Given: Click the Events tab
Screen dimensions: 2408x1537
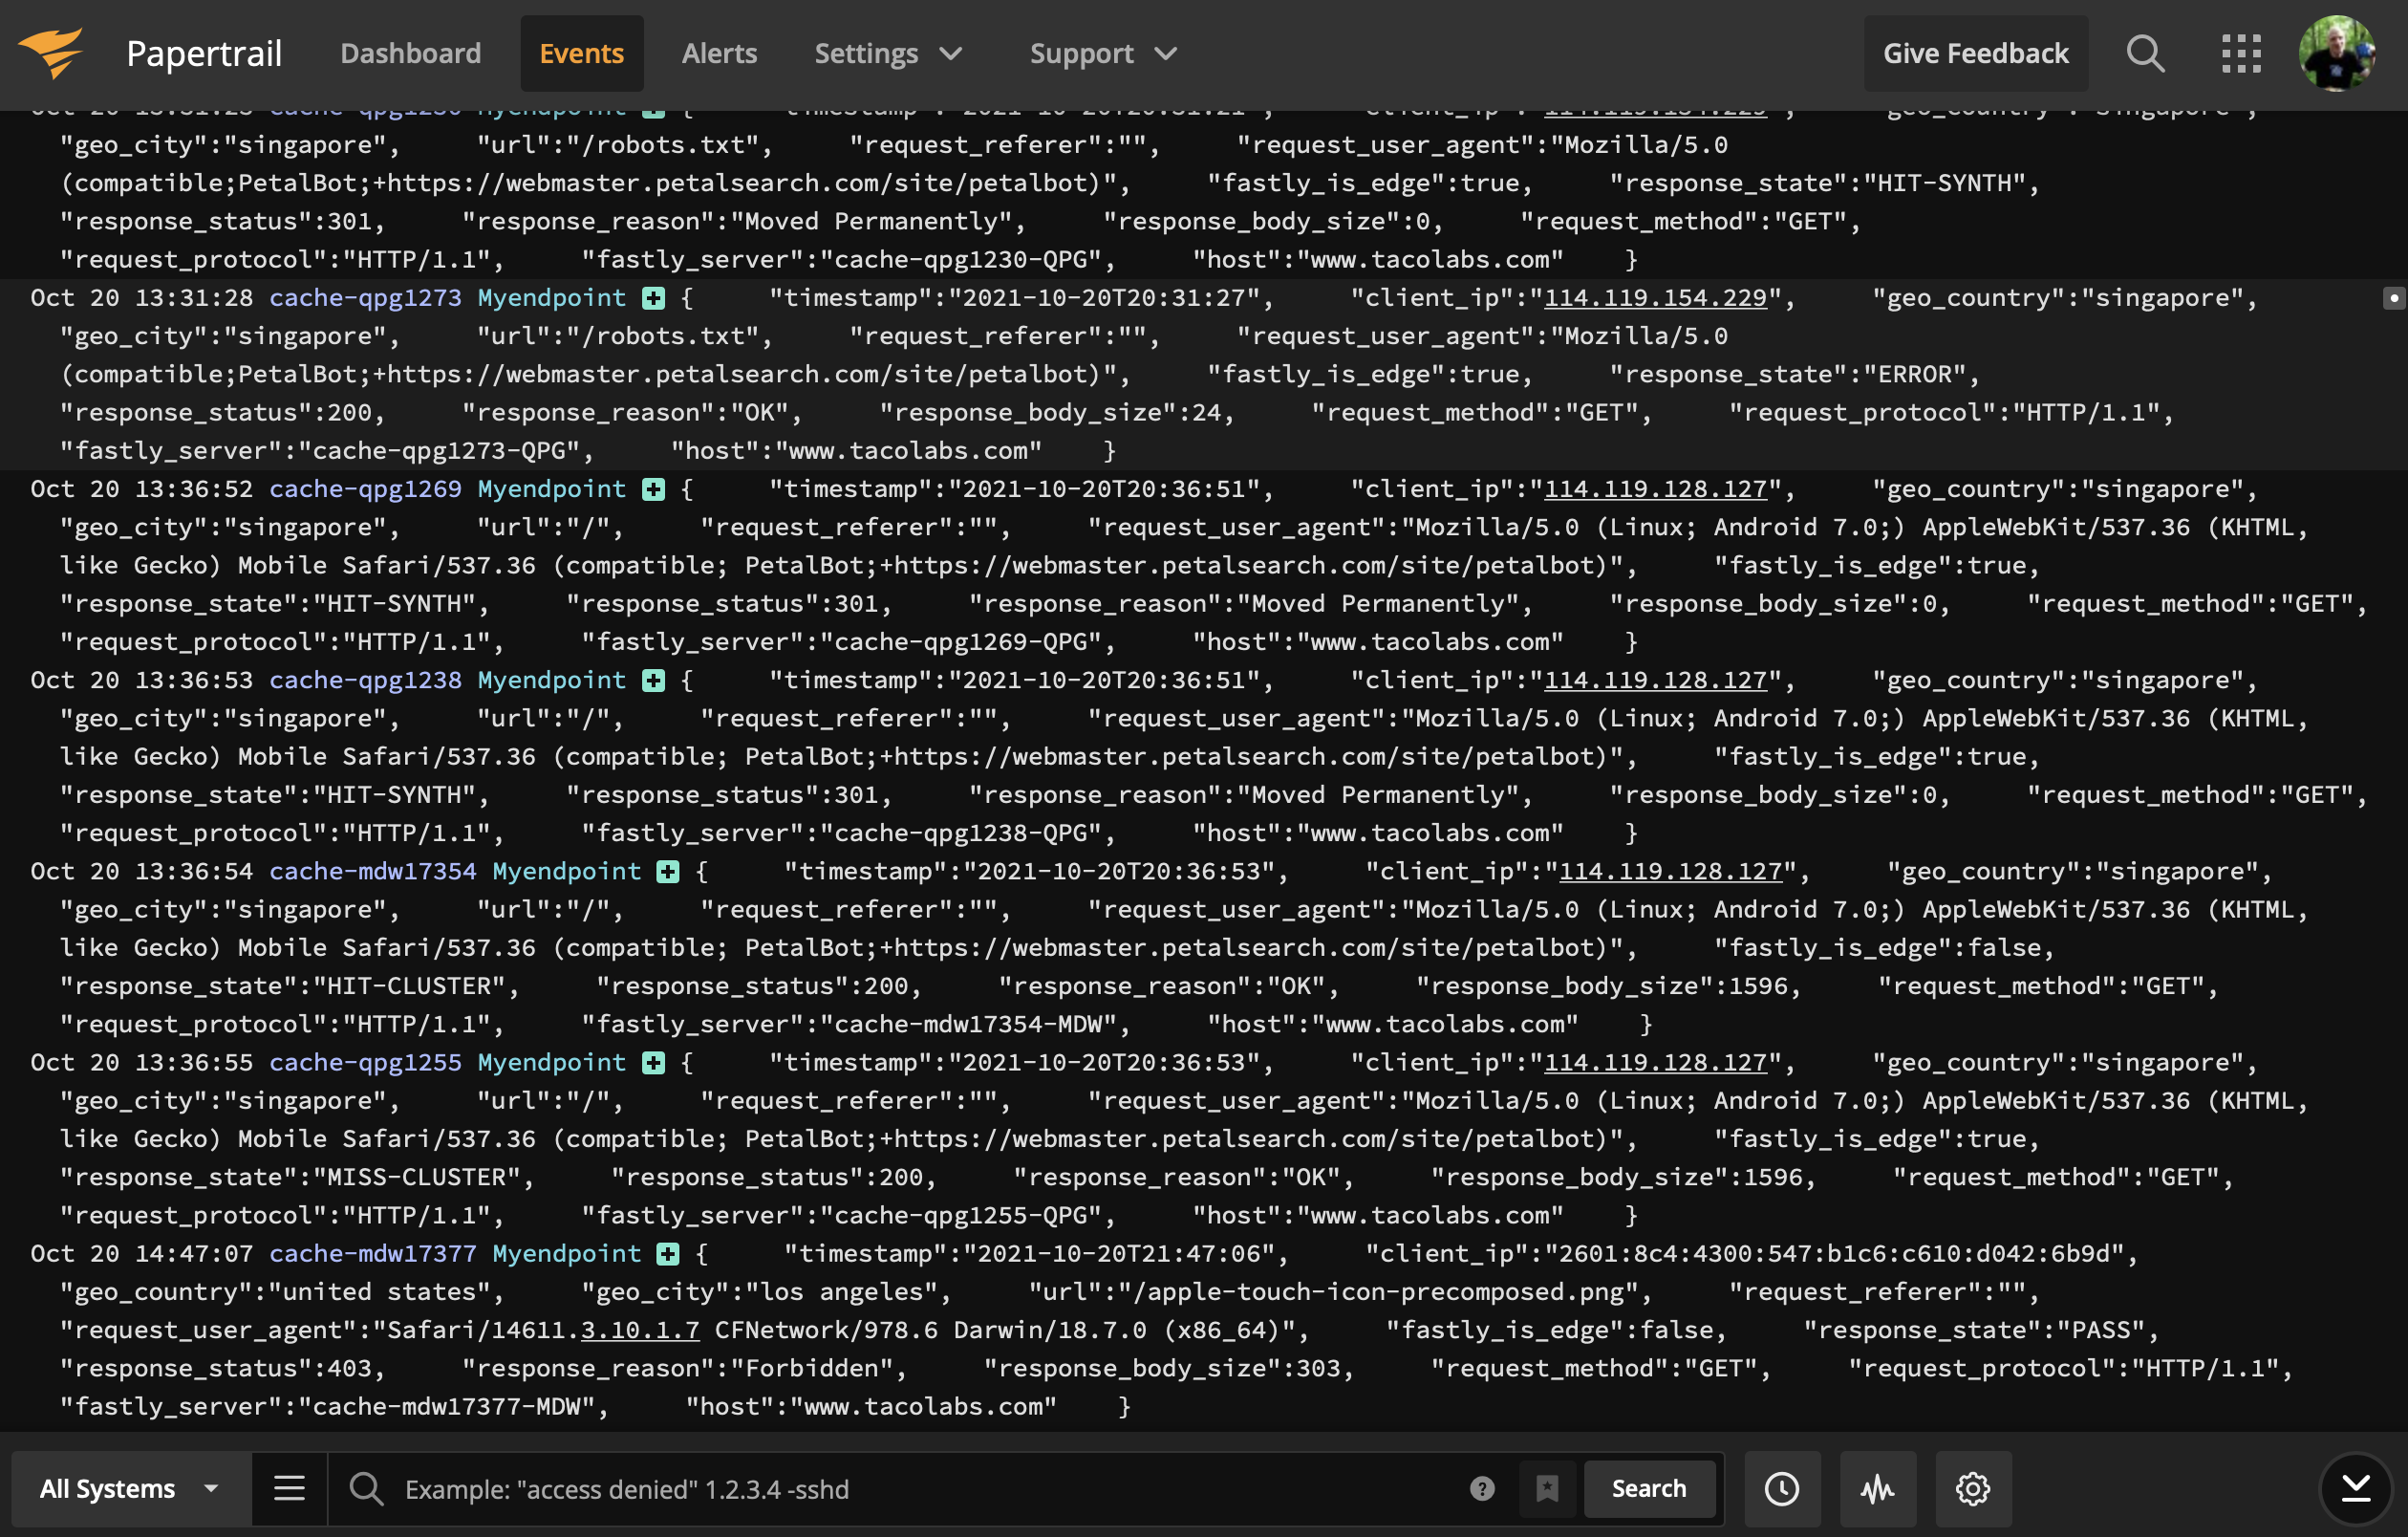Looking at the screenshot, I should tap(581, 51).
